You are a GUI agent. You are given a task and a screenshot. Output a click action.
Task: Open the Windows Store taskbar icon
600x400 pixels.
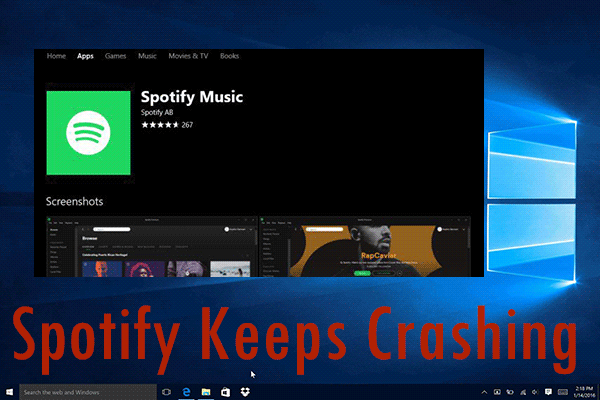(225, 392)
